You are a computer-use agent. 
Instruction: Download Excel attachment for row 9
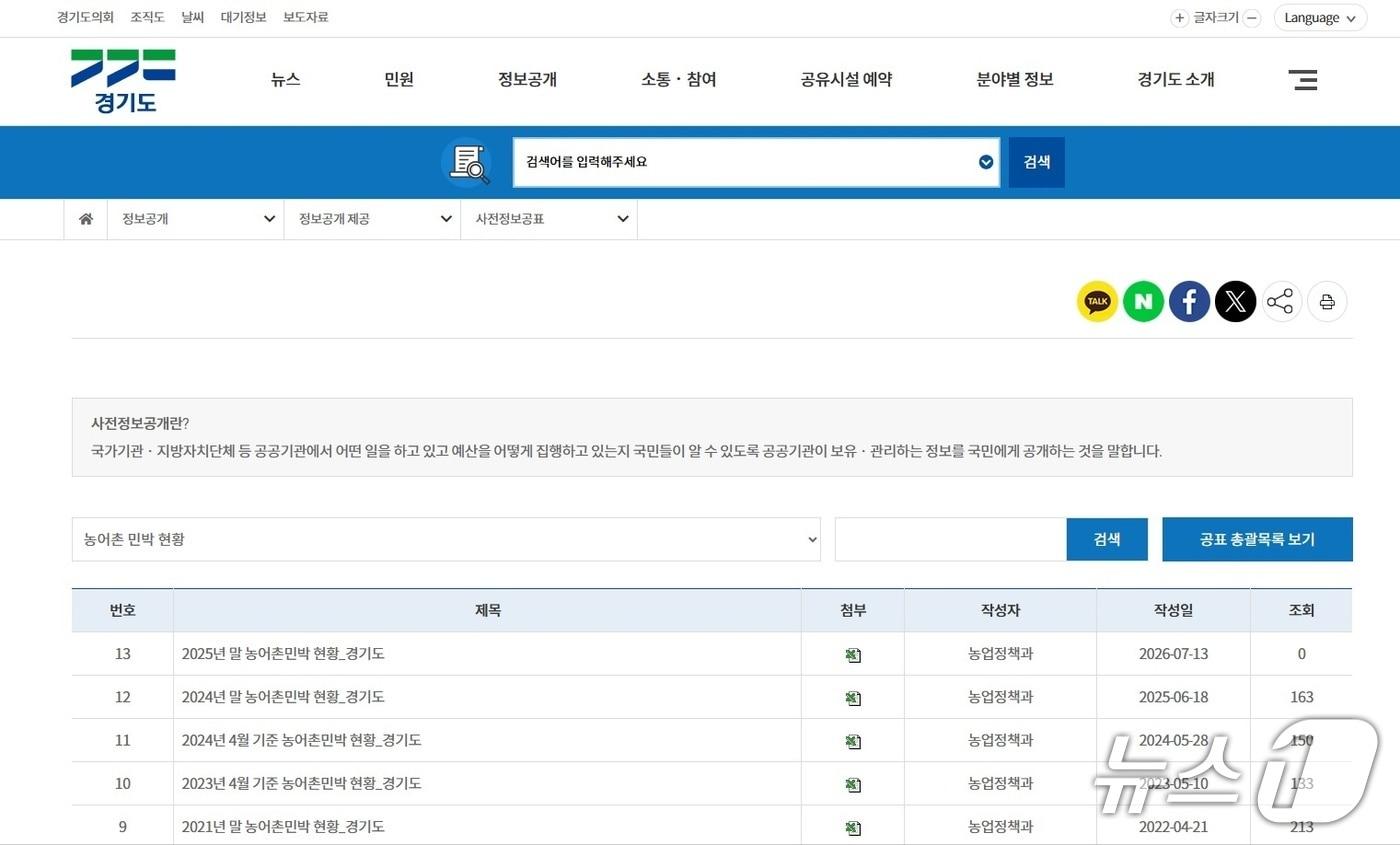click(x=853, y=827)
